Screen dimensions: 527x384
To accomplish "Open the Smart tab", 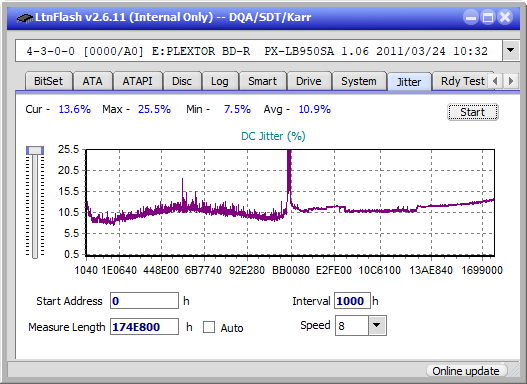I will 262,81.
